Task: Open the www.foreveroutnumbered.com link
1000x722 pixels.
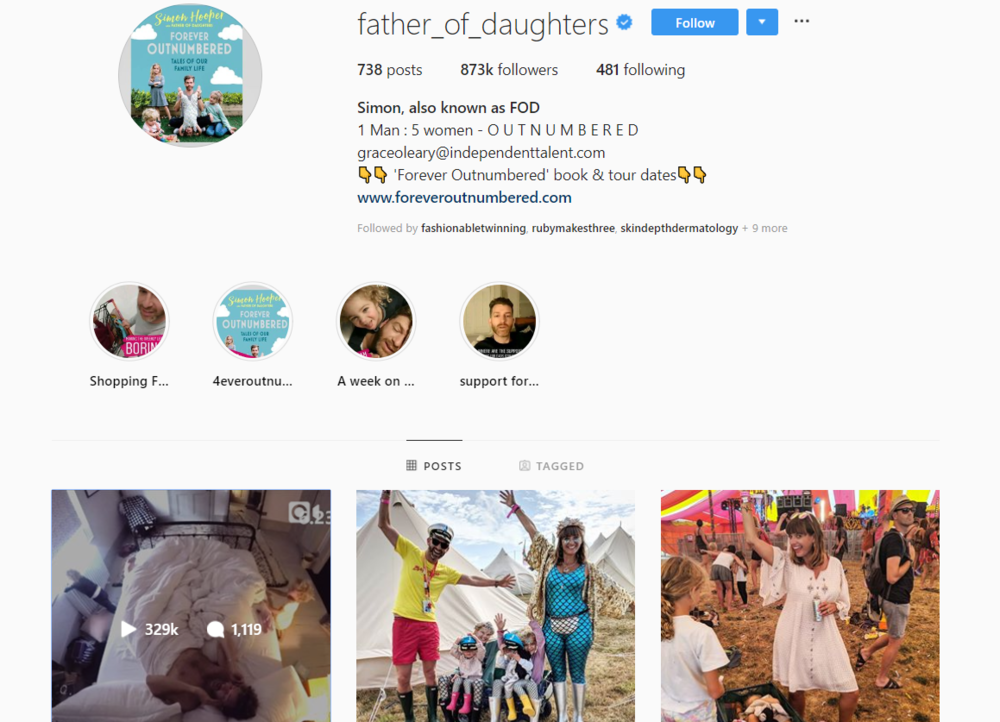Action: click(x=464, y=198)
